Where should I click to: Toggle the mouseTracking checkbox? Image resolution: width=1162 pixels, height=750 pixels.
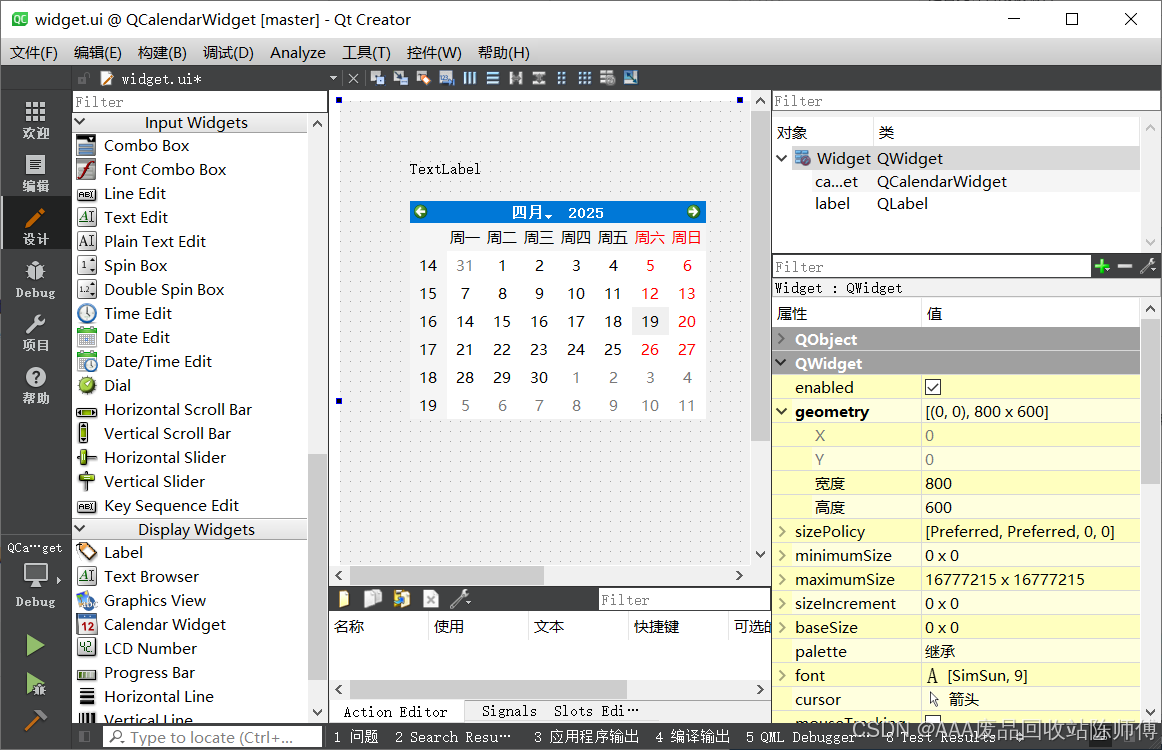[934, 723]
